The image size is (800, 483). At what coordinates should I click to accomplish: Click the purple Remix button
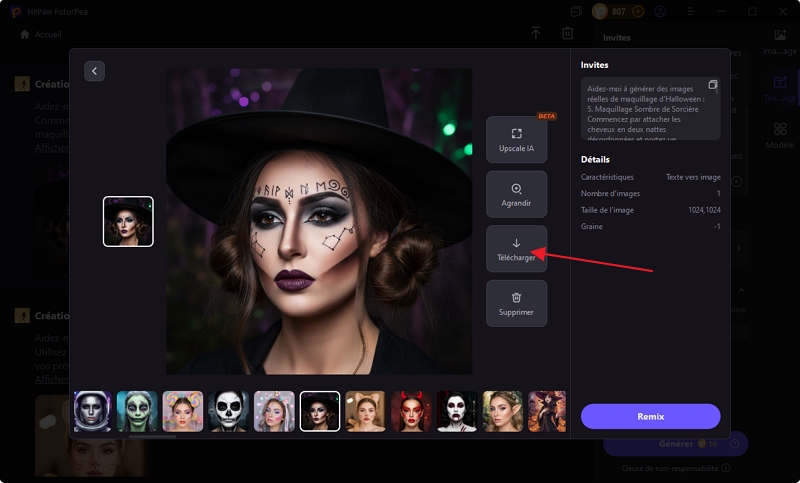pos(651,417)
